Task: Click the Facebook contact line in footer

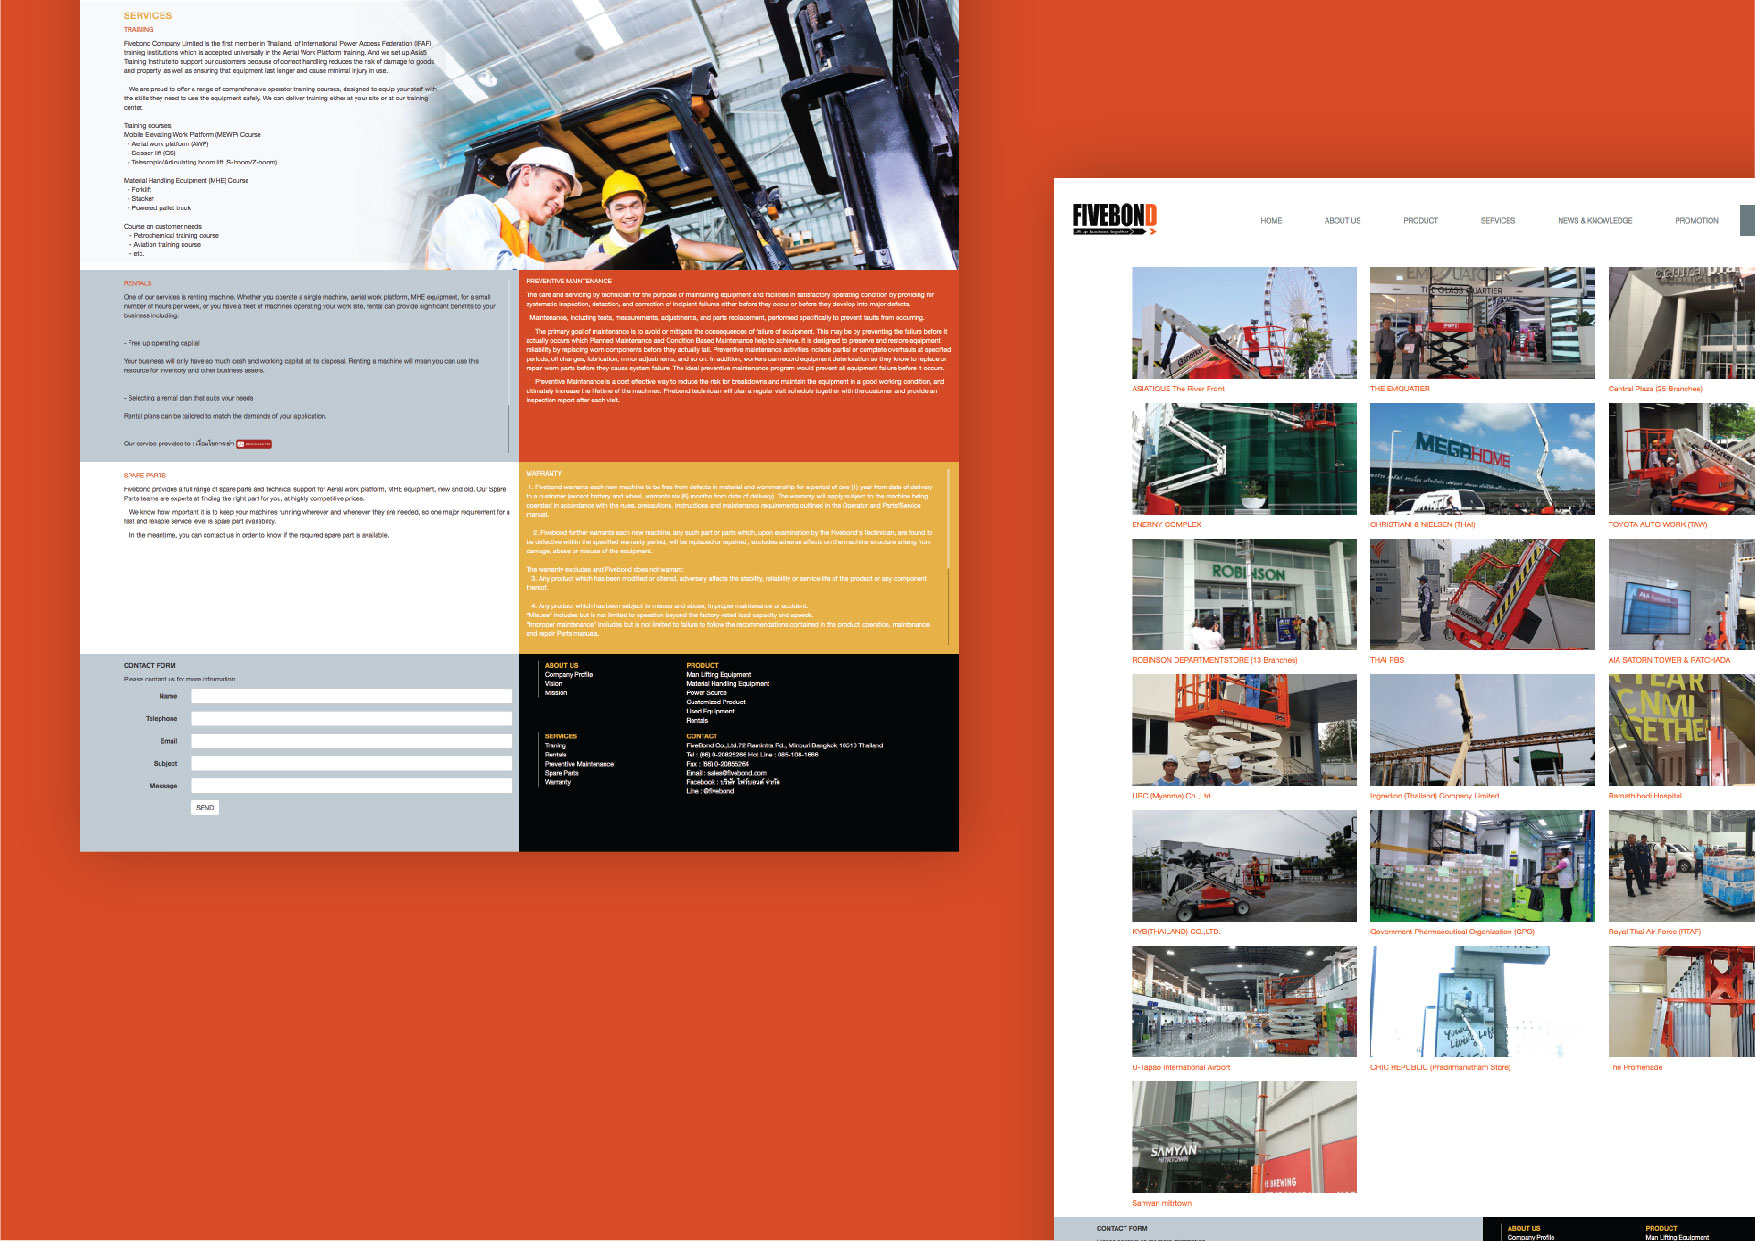Action: 733,782
